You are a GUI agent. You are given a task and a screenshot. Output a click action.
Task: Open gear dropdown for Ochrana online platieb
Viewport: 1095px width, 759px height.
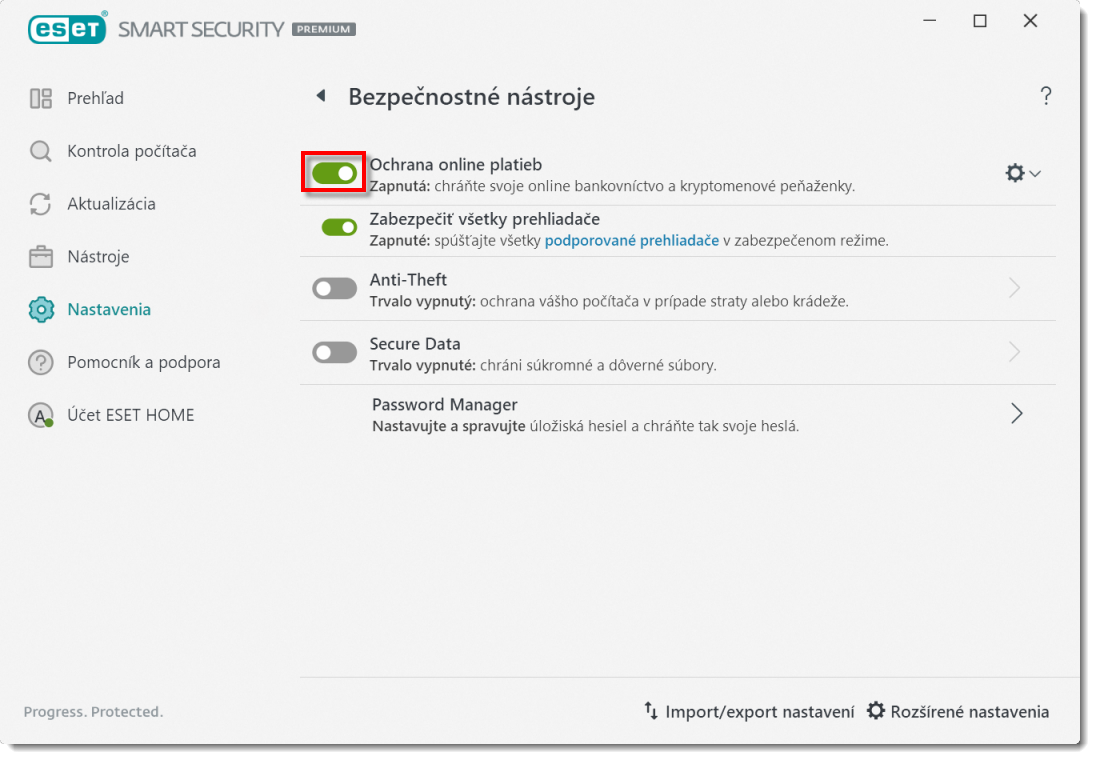pyautogui.click(x=1022, y=173)
